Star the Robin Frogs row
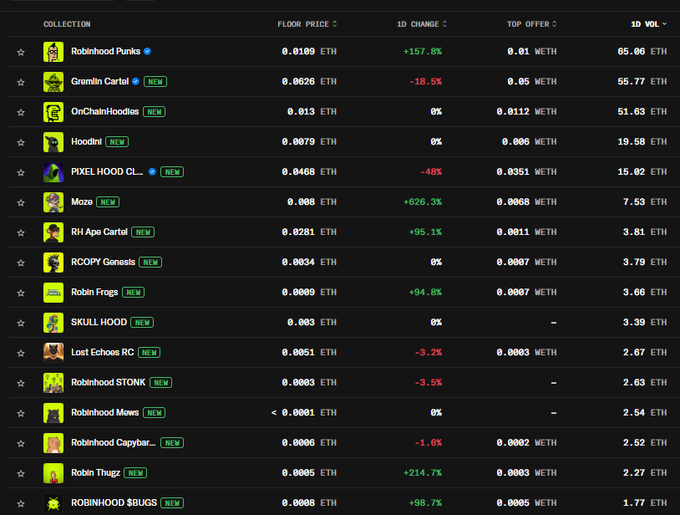This screenshot has height=515, width=680. [x=20, y=293]
